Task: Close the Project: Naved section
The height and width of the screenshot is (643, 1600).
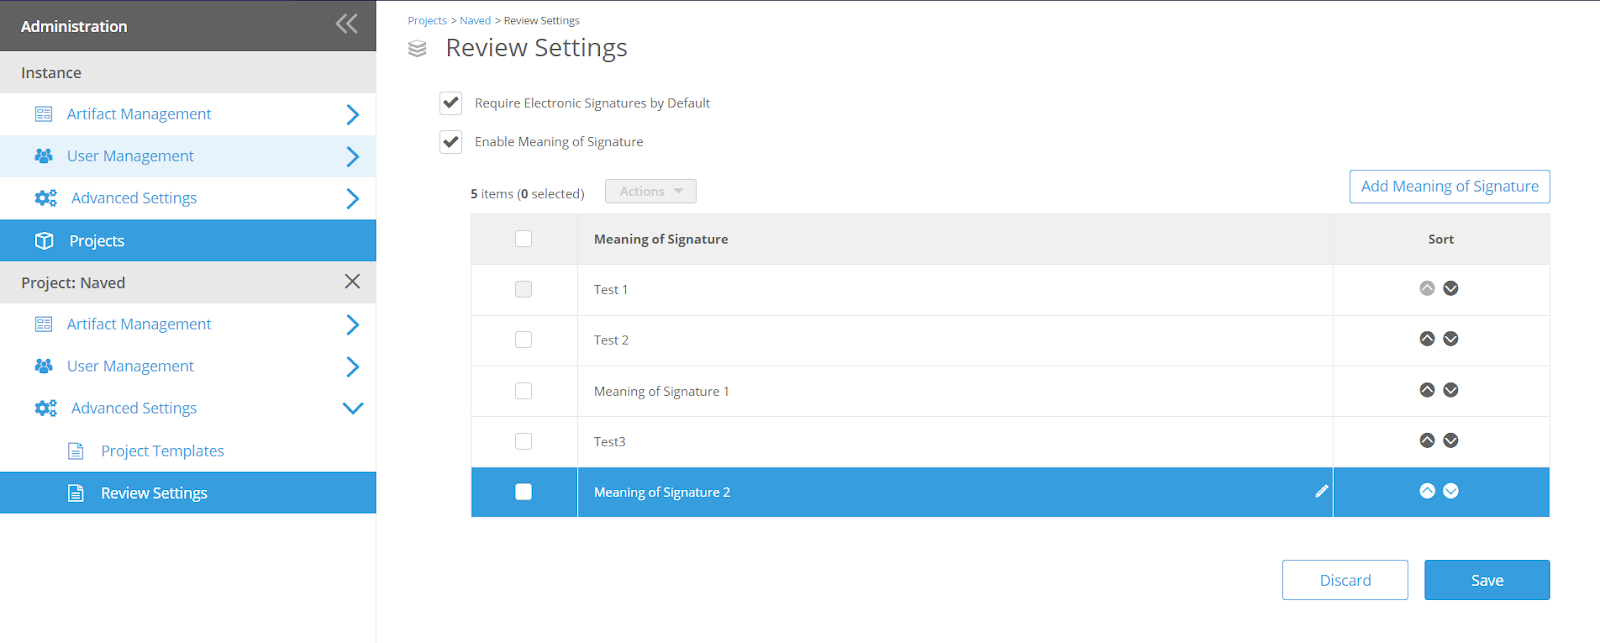Action: tap(352, 282)
